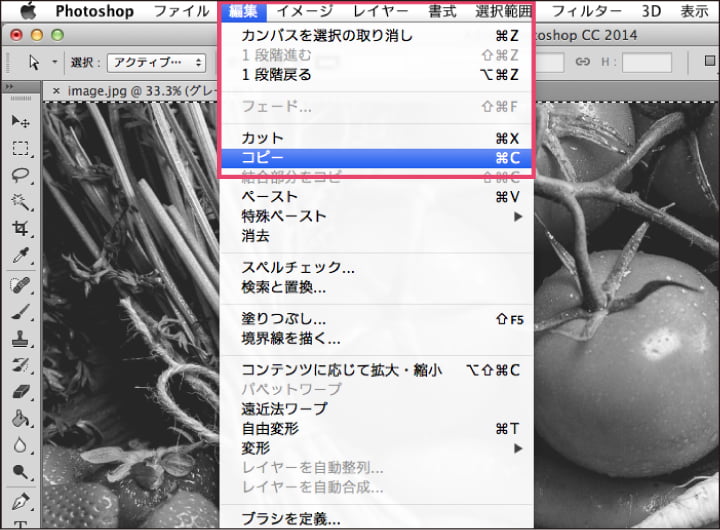Choose ペースト from the menu

pos(377,197)
